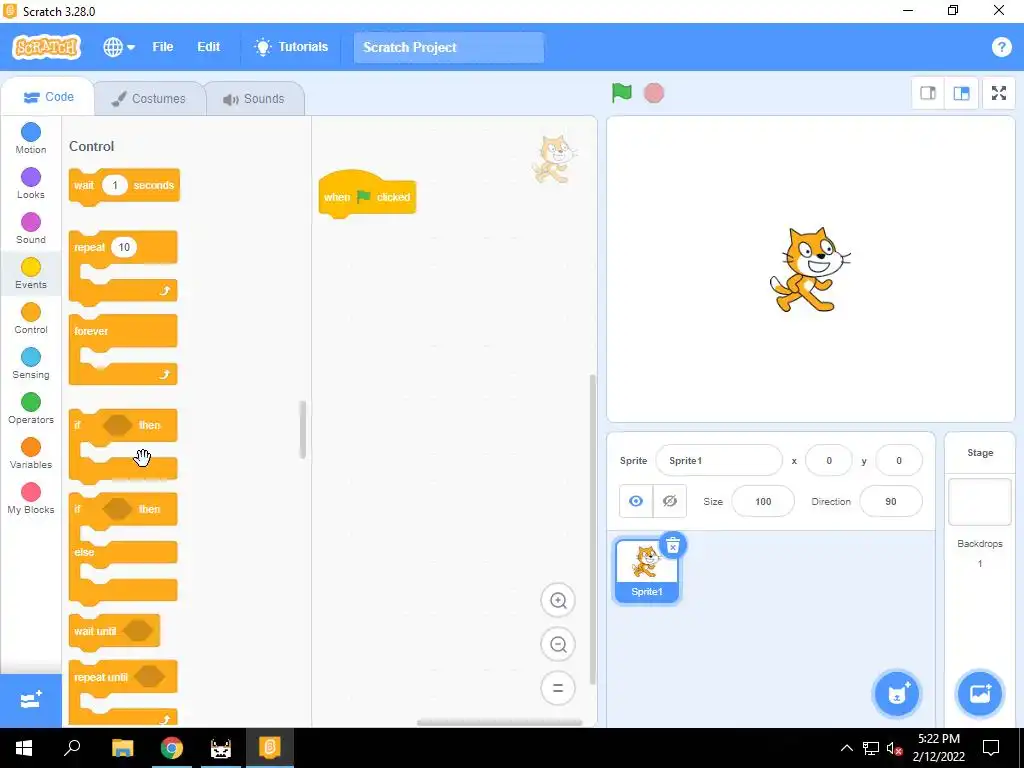The width and height of the screenshot is (1024, 768).
Task: Open the Looks blocks category
Action: (x=31, y=183)
